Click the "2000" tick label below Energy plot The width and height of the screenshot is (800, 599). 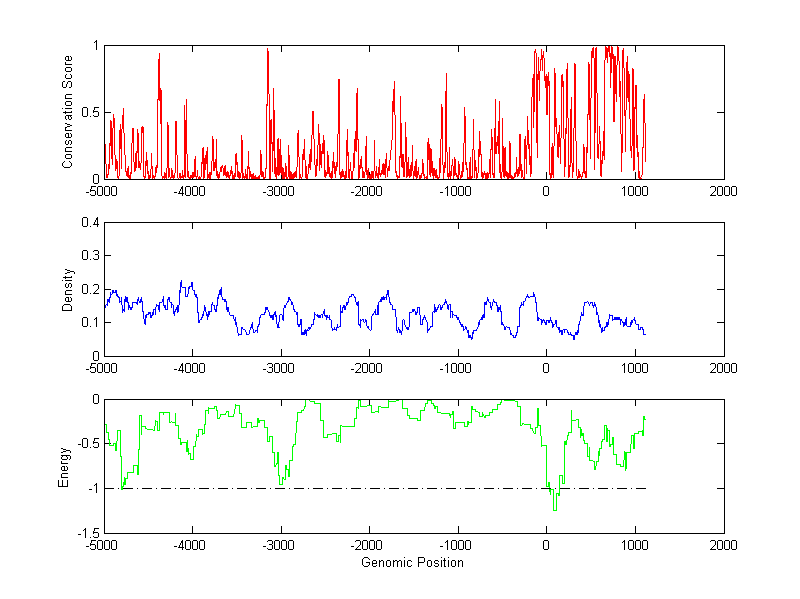(723, 546)
